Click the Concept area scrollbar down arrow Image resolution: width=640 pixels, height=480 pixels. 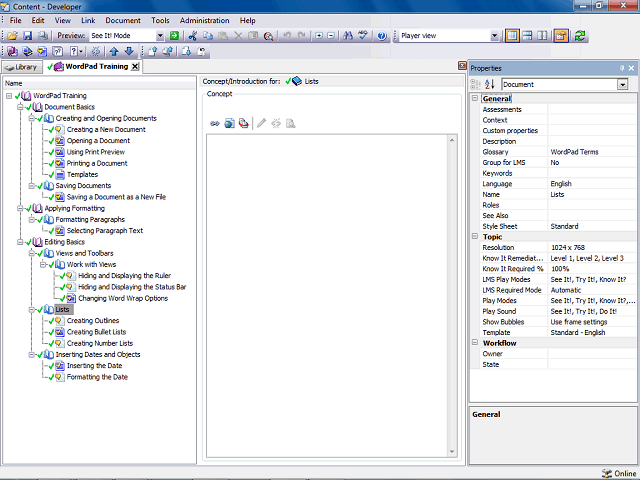(452, 451)
